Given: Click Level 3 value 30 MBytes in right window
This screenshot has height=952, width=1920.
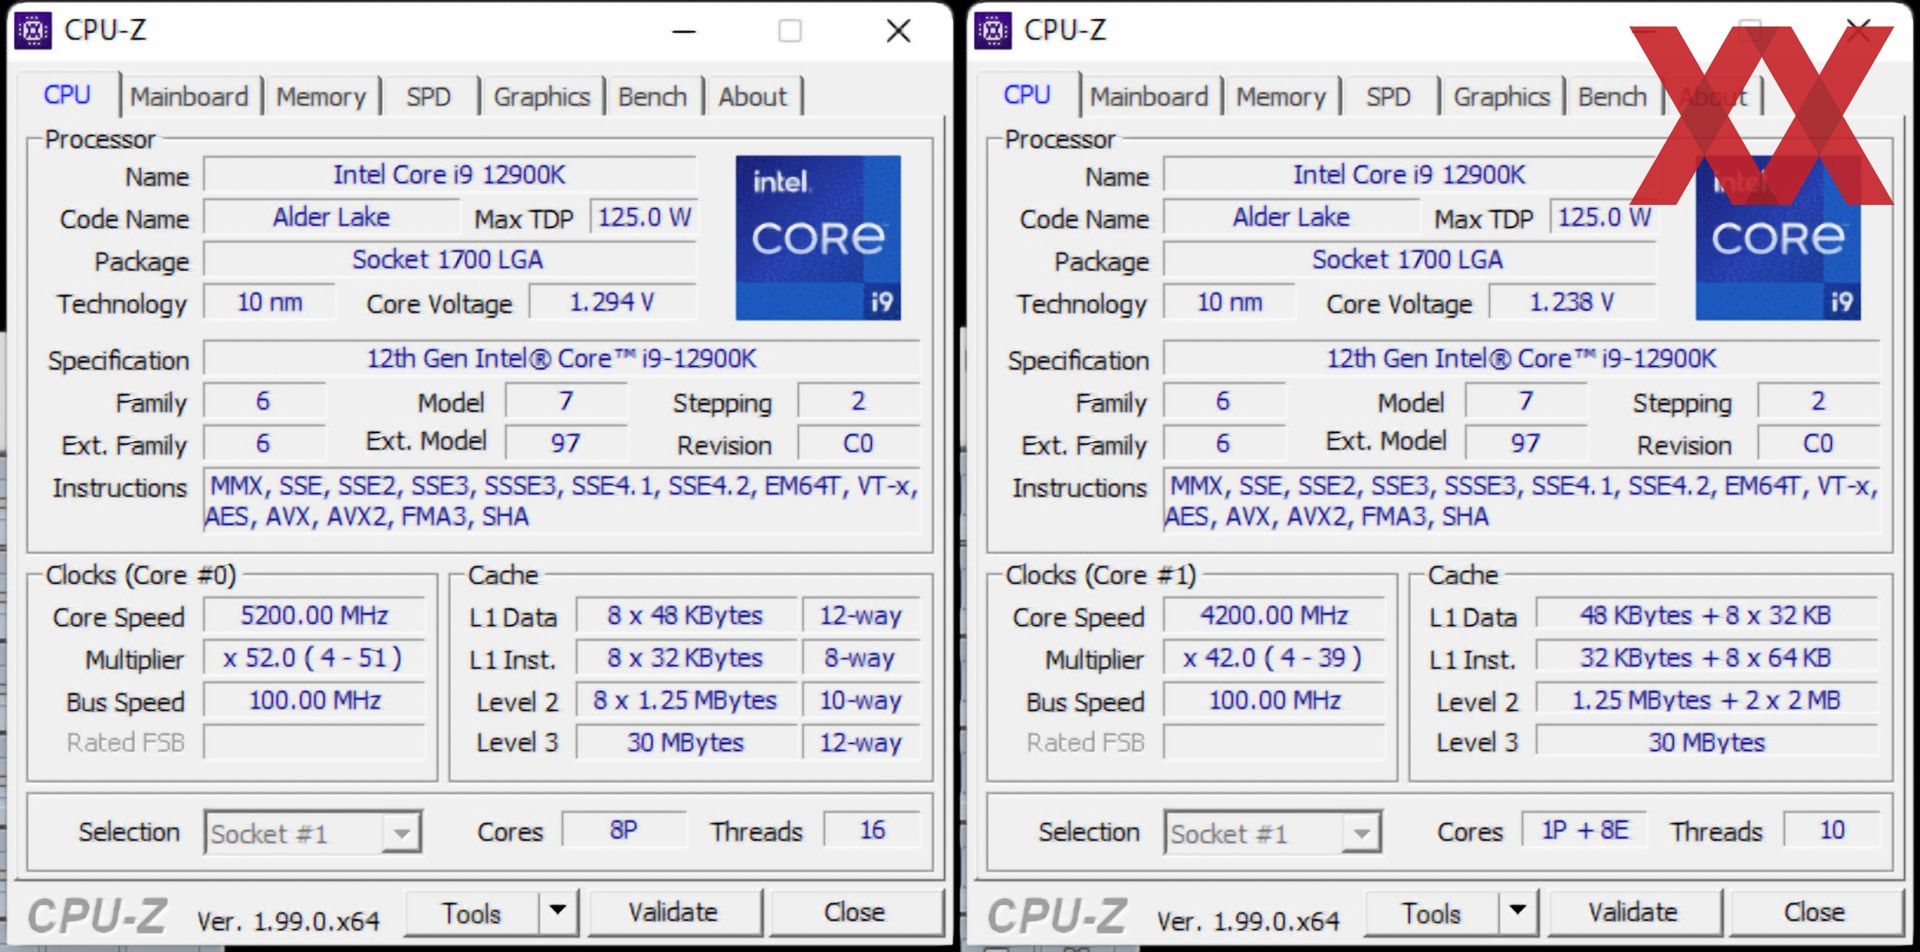Looking at the screenshot, I should pyautogui.click(x=1707, y=742).
